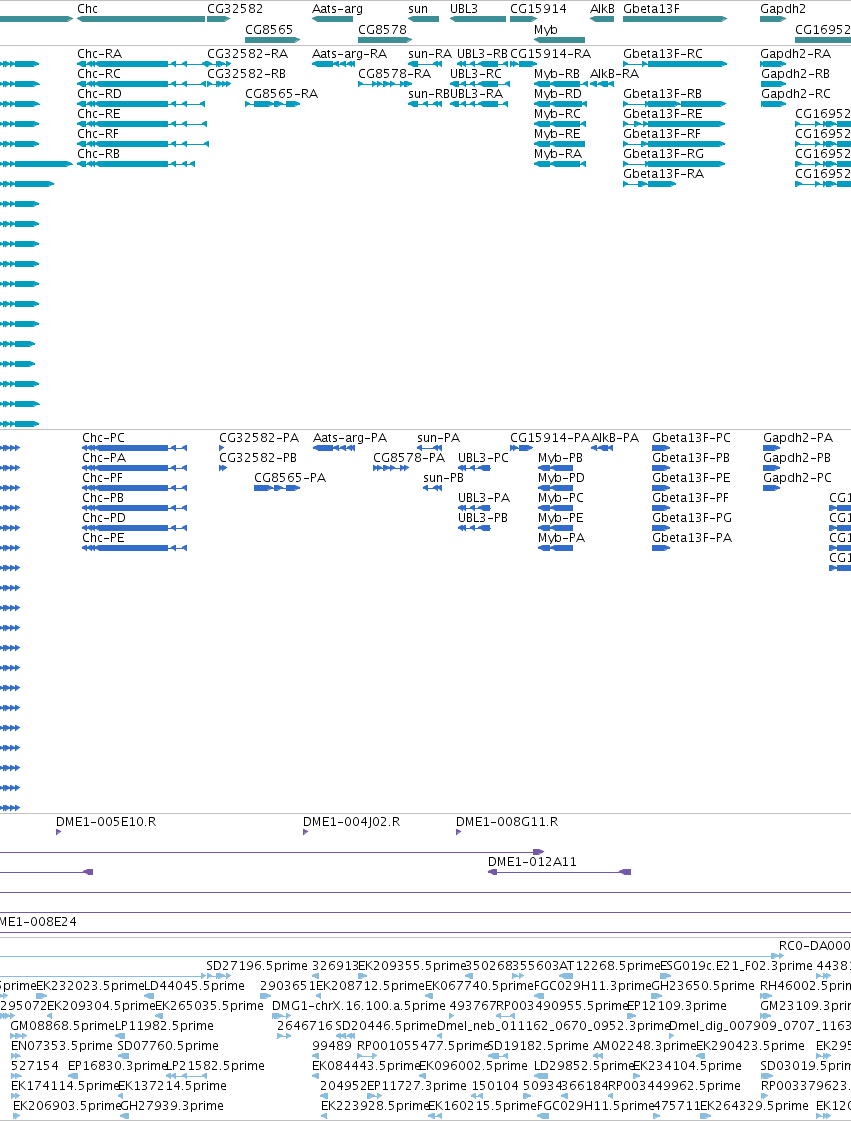
Task: Select the Gbeta13F-RG transcript label
Action: pyautogui.click(x=664, y=154)
